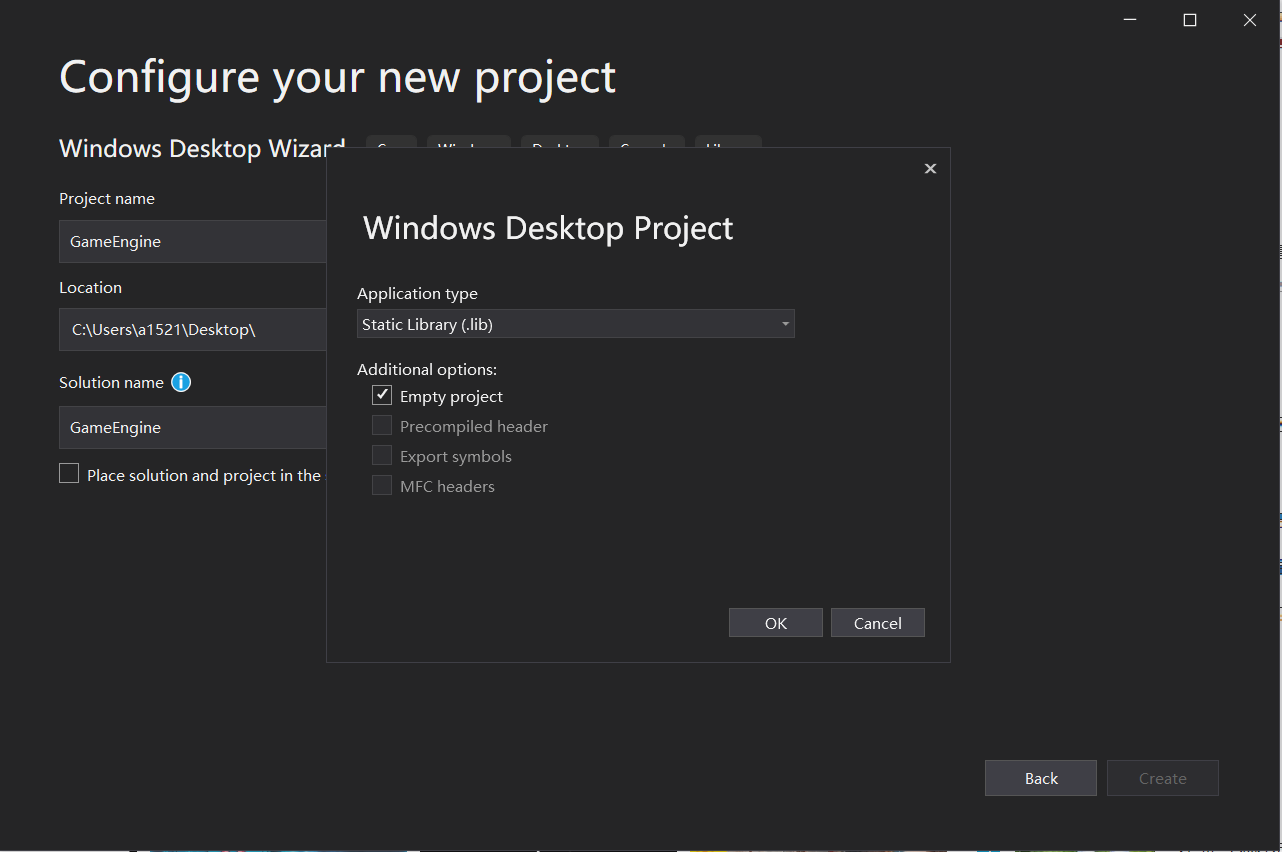
Task: Enable the Export symbols option
Action: [382, 456]
